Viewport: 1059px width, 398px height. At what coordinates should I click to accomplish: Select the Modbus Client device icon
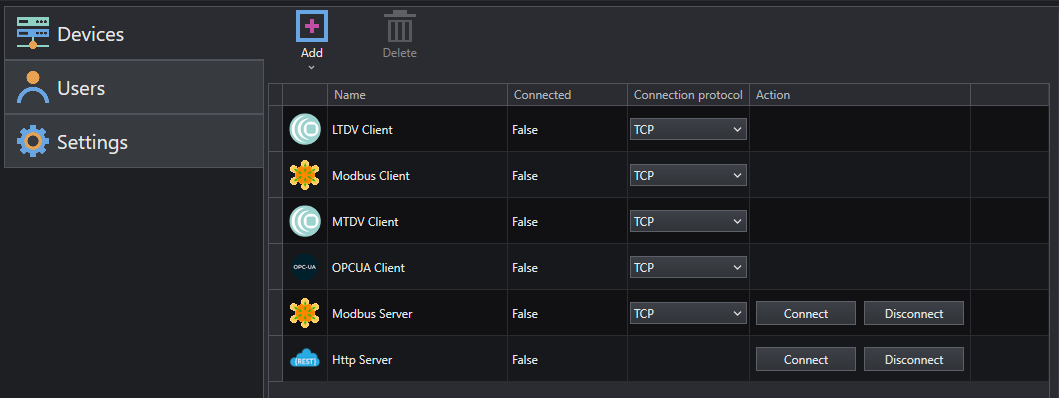[x=305, y=175]
